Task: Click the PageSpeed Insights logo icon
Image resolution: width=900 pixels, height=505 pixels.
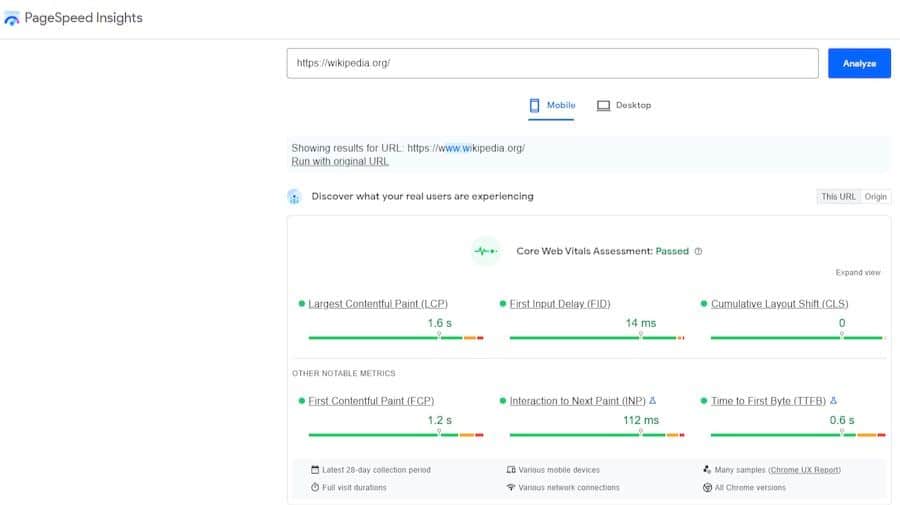Action: [12, 18]
